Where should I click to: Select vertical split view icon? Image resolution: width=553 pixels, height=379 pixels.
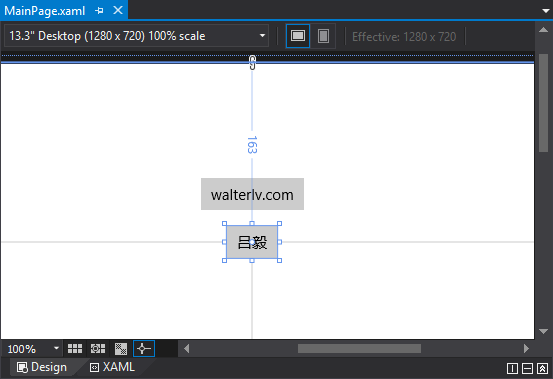[x=512, y=368]
